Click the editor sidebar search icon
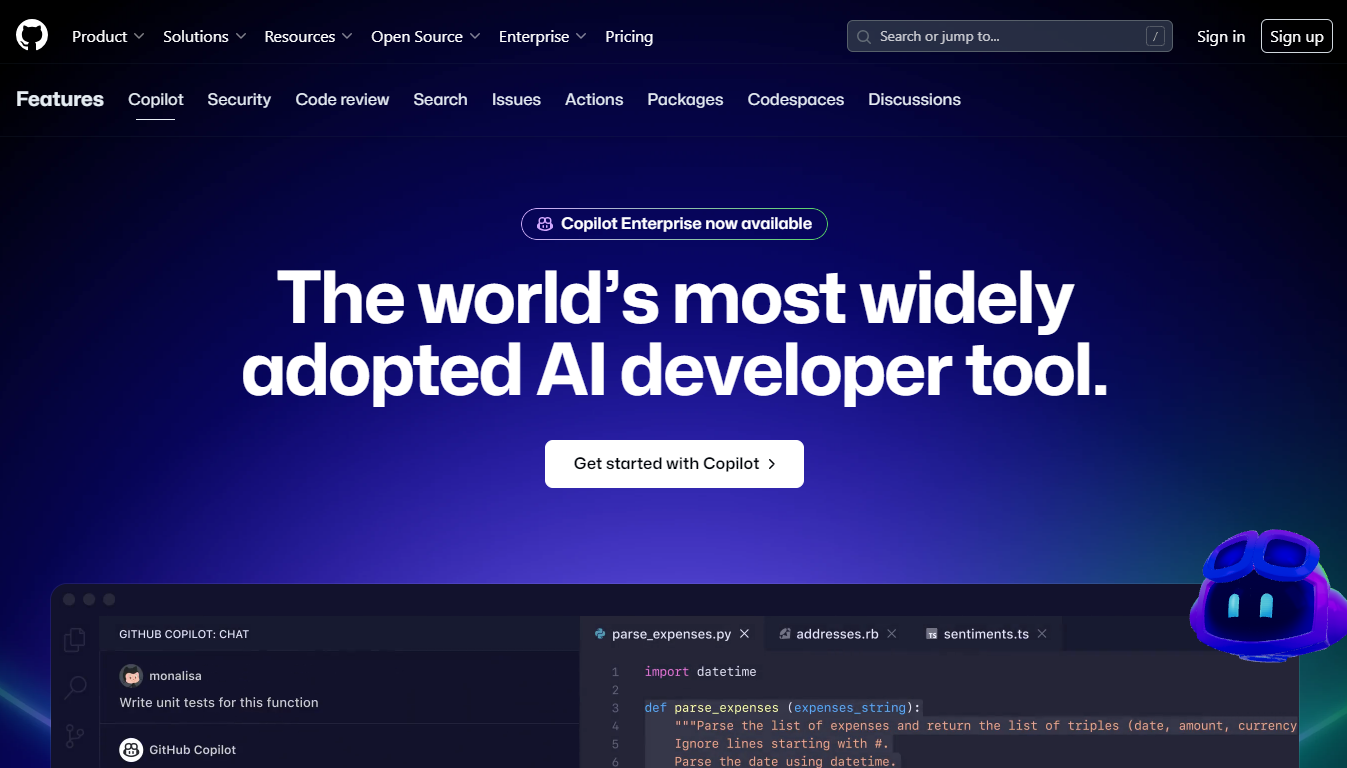 coord(75,688)
